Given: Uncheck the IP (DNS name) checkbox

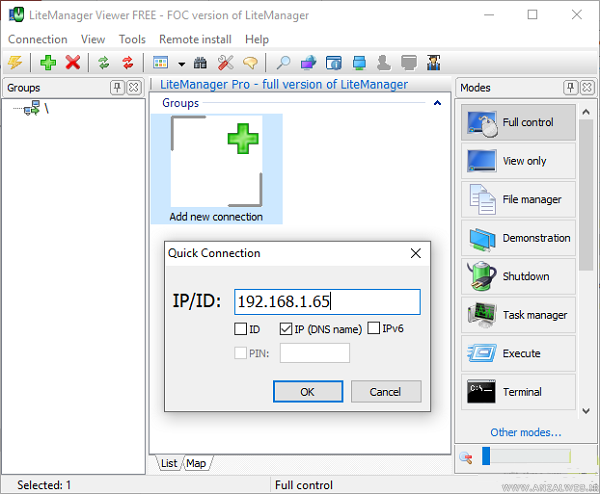Looking at the screenshot, I should click(286, 329).
